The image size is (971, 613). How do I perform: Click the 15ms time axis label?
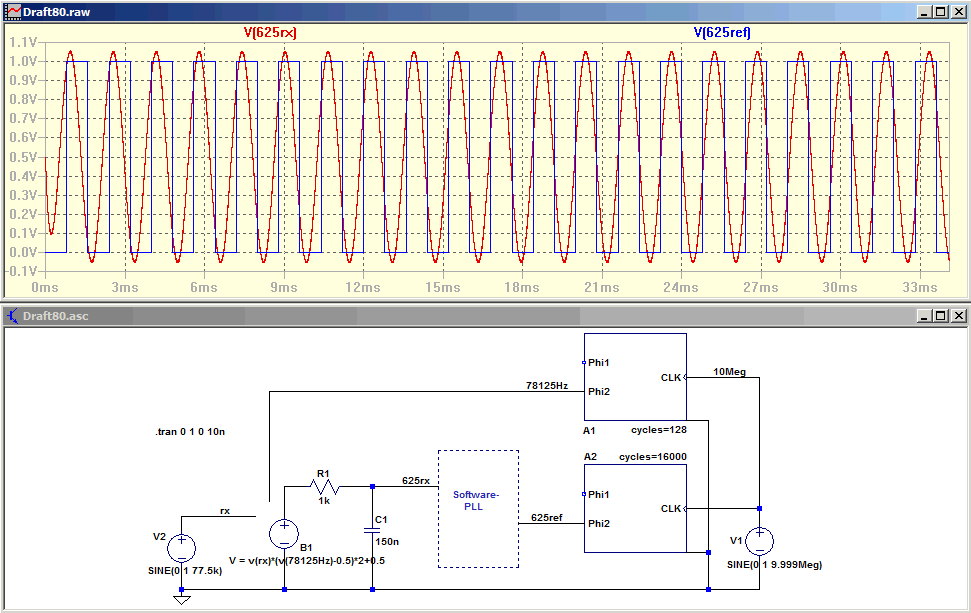pos(442,287)
